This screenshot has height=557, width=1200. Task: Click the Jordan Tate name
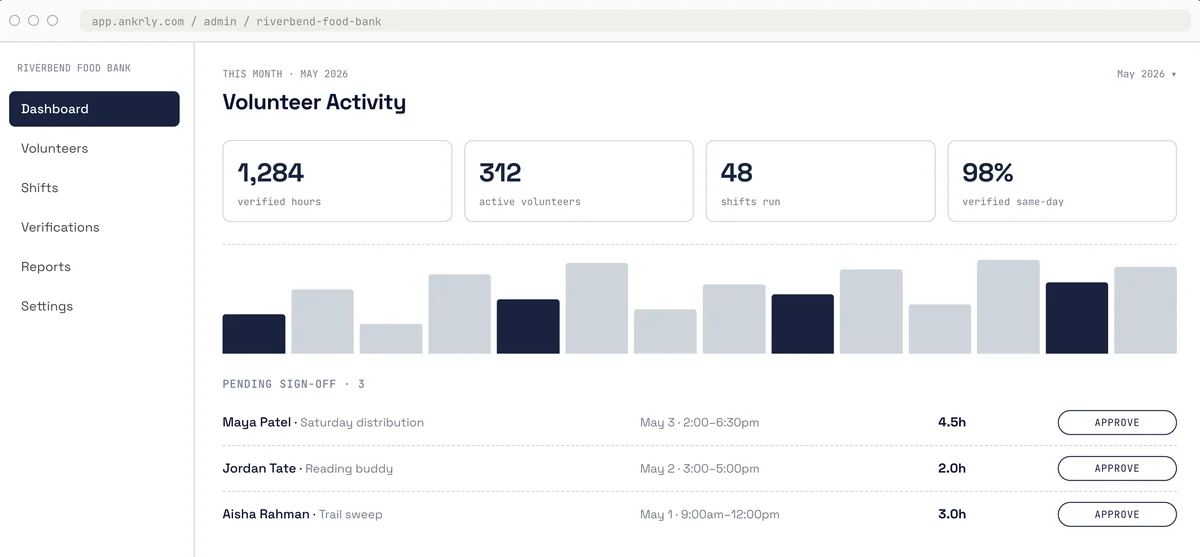(259, 468)
